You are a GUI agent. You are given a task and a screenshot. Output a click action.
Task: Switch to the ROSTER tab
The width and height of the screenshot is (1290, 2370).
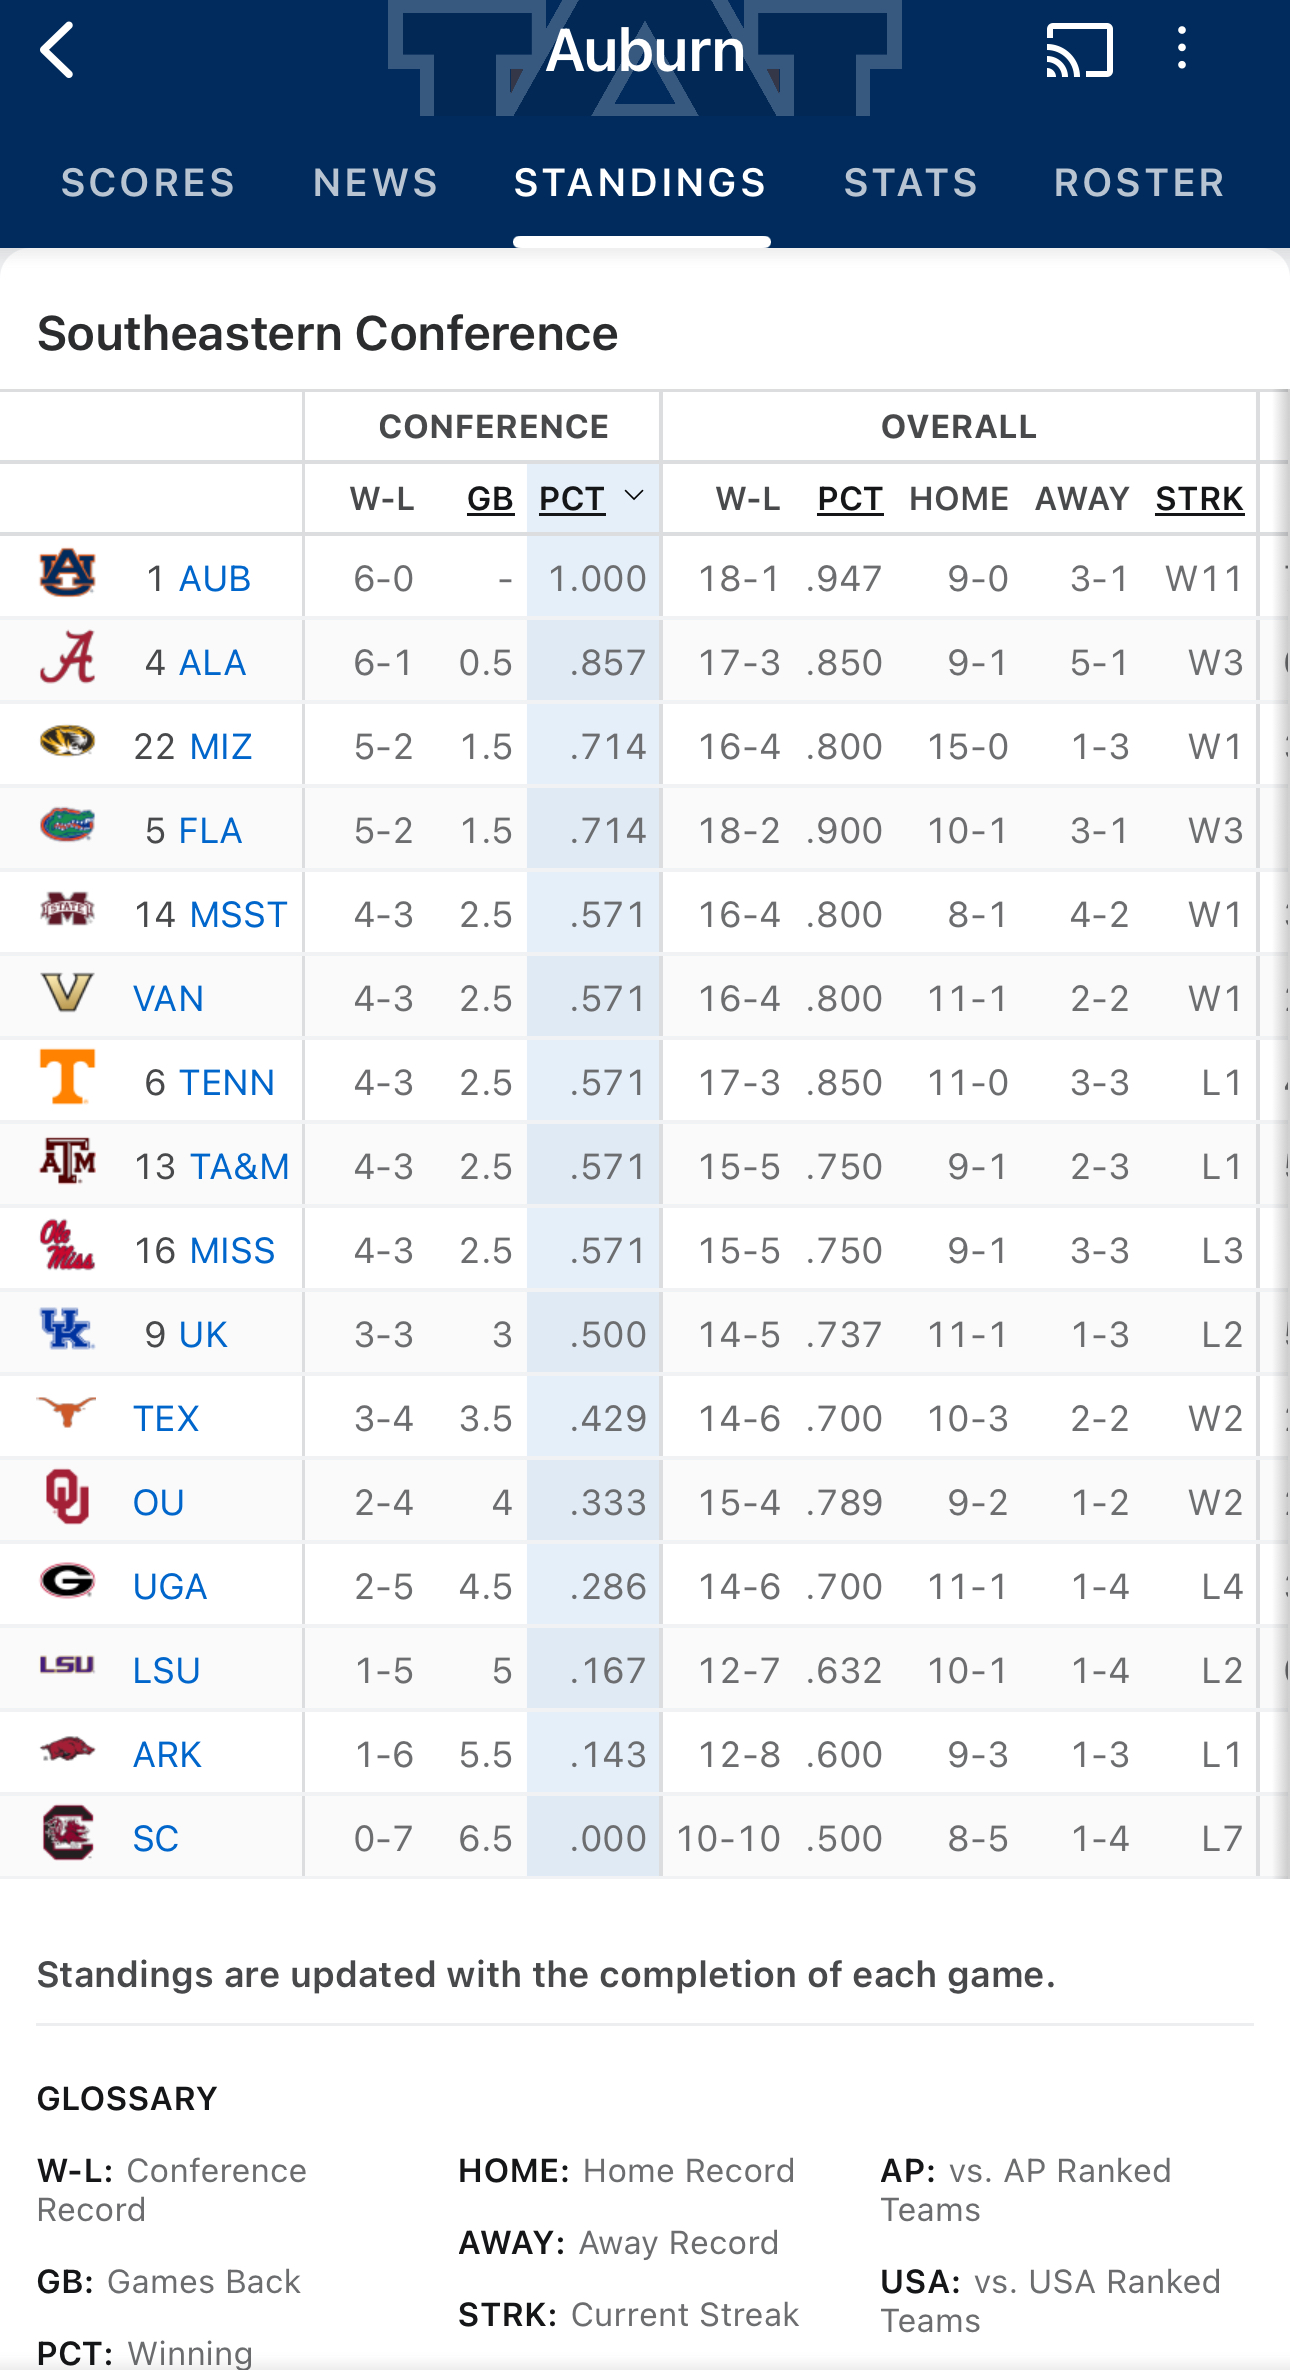click(1139, 183)
